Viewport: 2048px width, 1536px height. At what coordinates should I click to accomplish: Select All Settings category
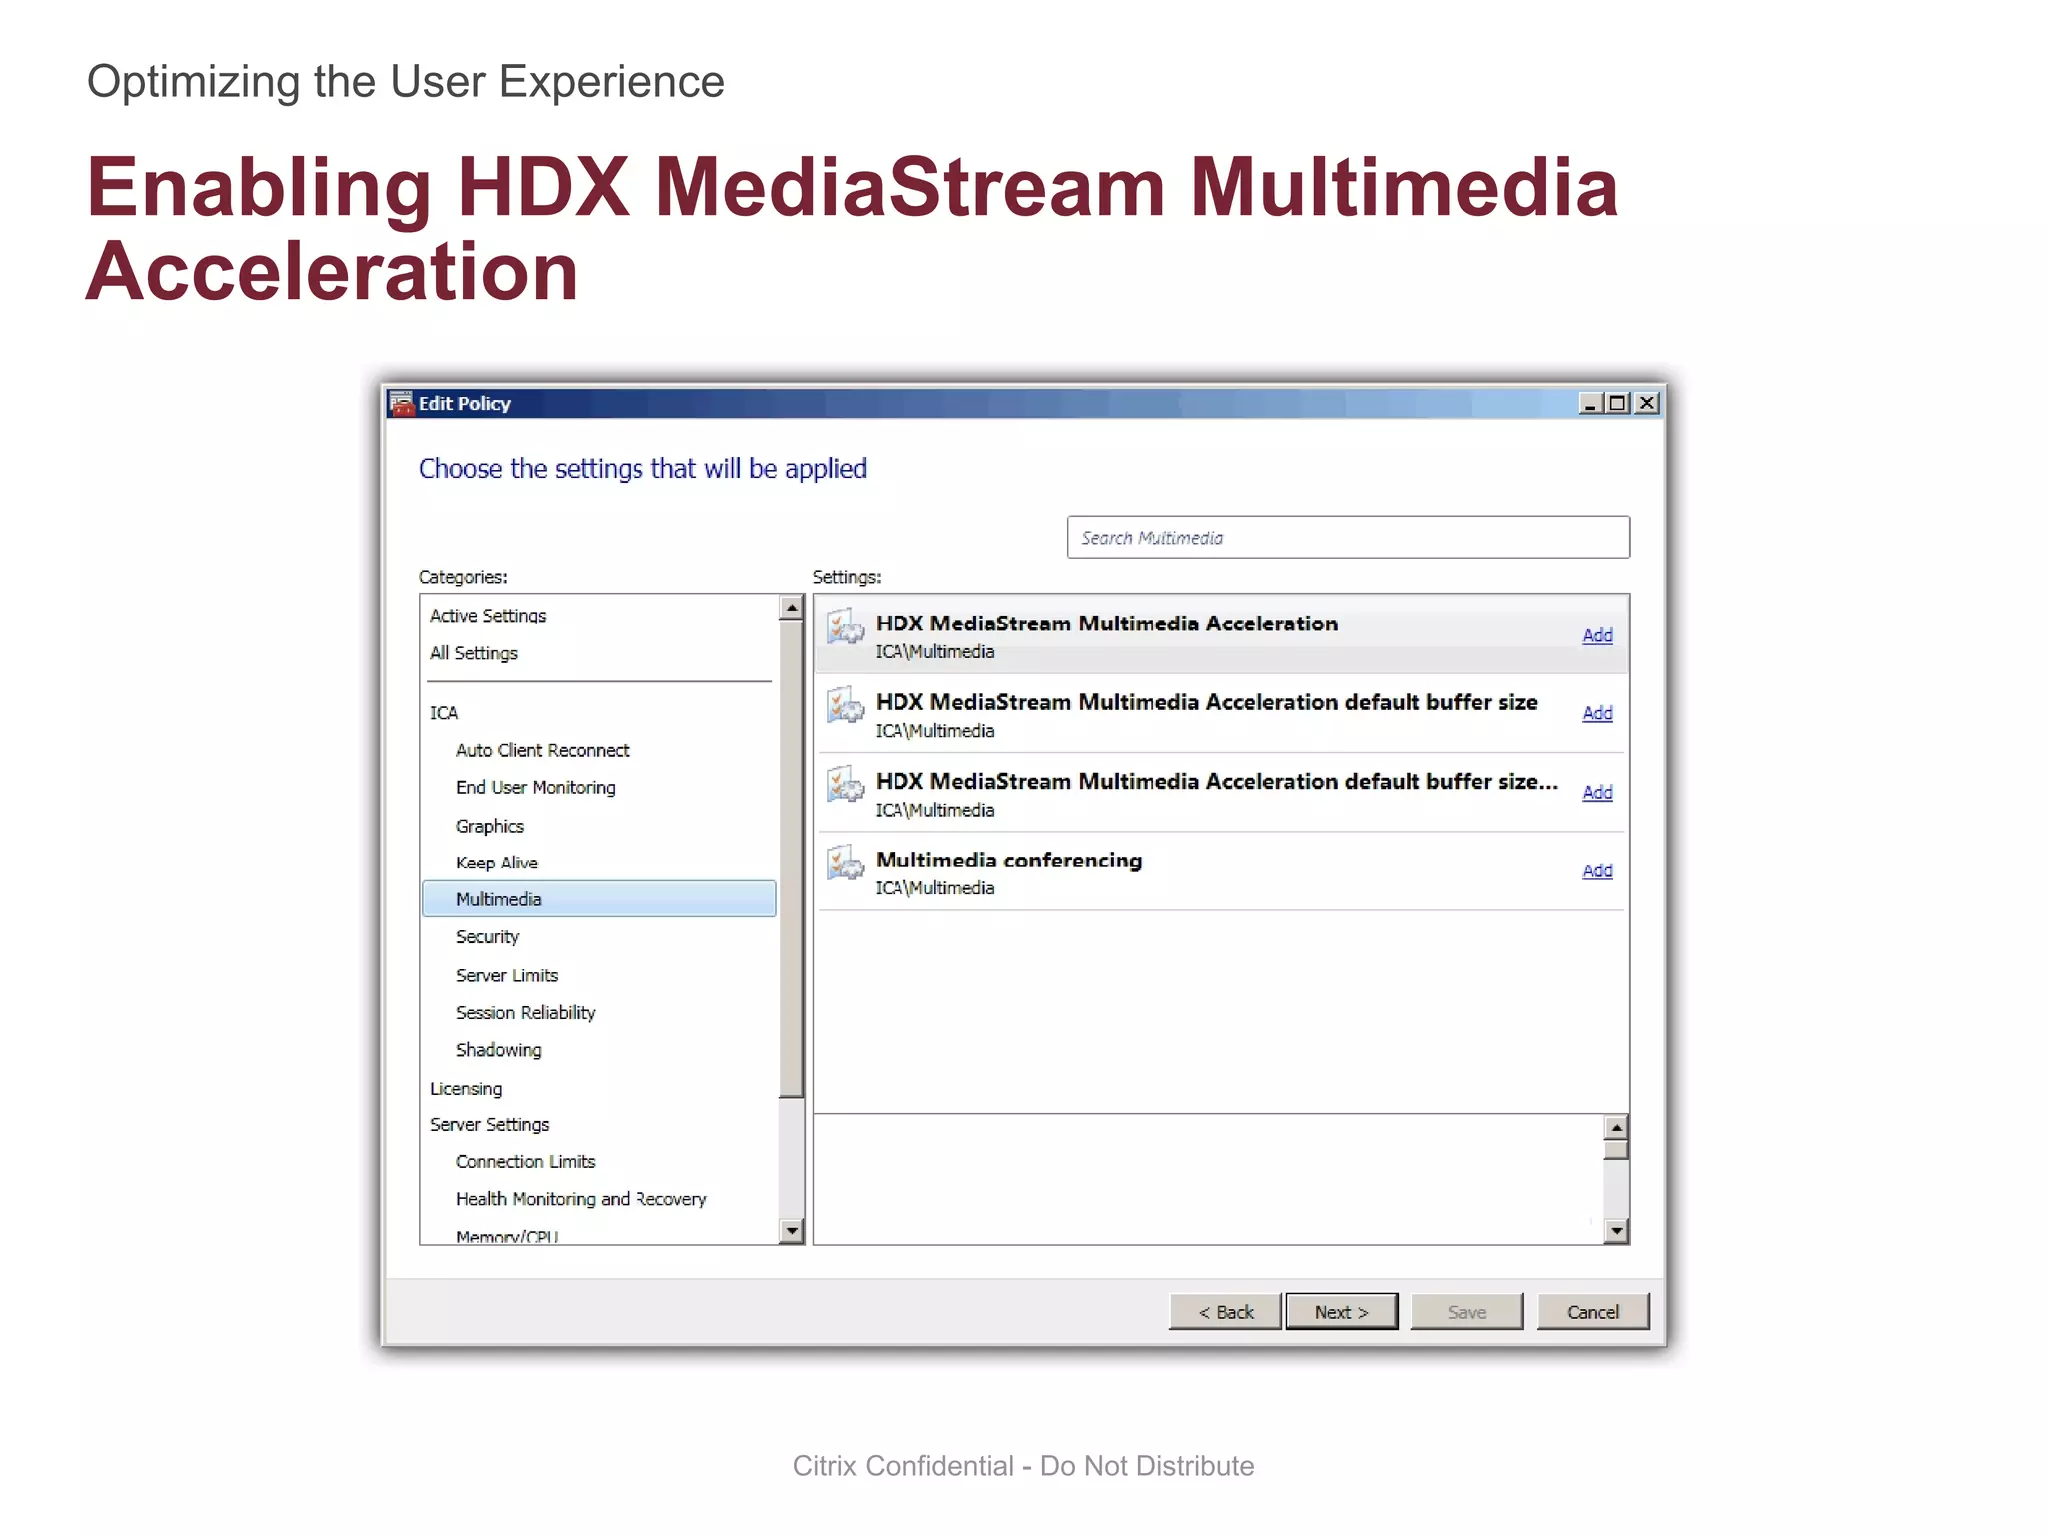coord(474,653)
